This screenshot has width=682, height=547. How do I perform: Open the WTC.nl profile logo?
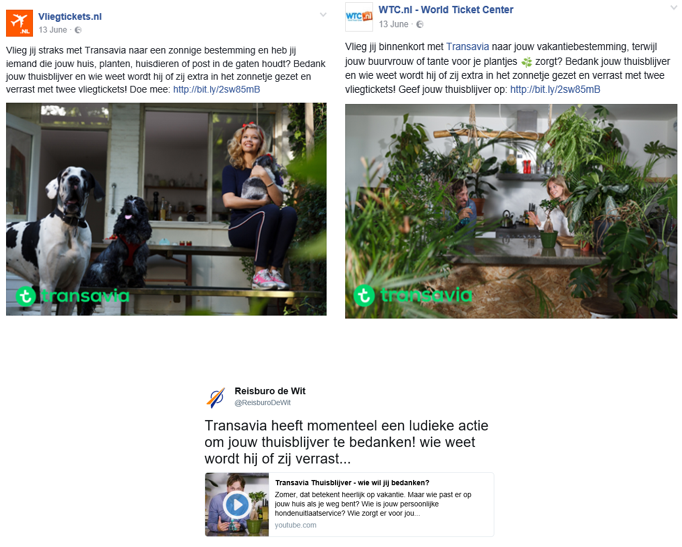pos(359,17)
